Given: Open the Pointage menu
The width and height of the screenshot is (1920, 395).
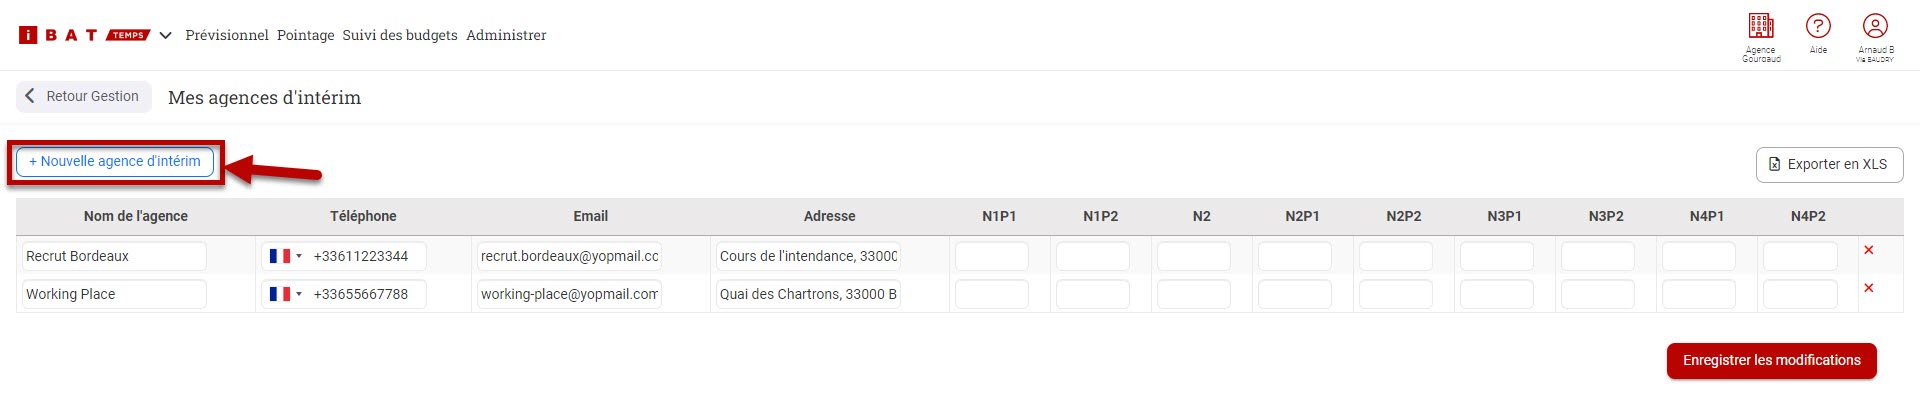Looking at the screenshot, I should pos(306,35).
